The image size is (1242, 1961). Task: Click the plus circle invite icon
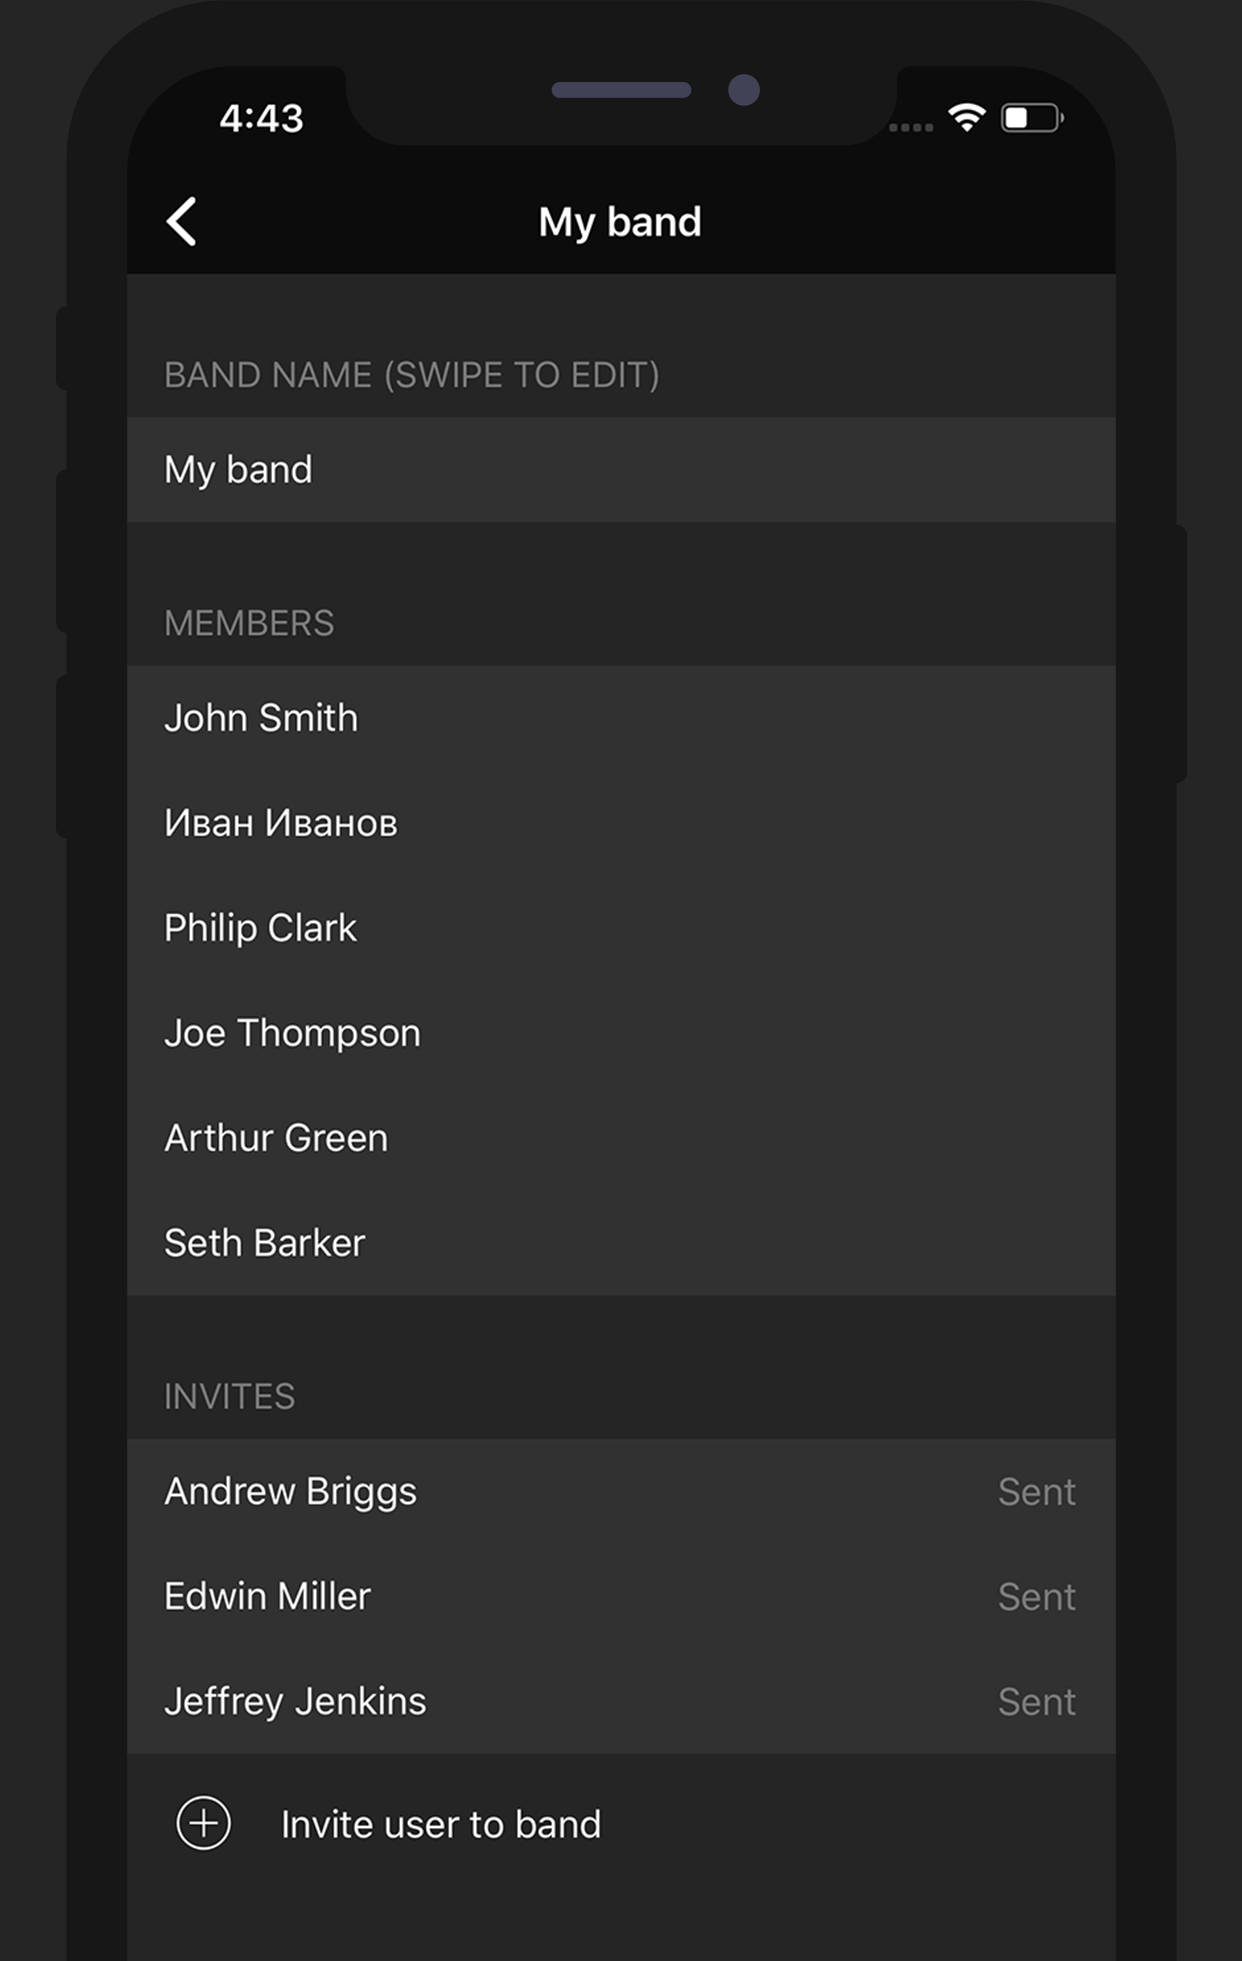[204, 1823]
